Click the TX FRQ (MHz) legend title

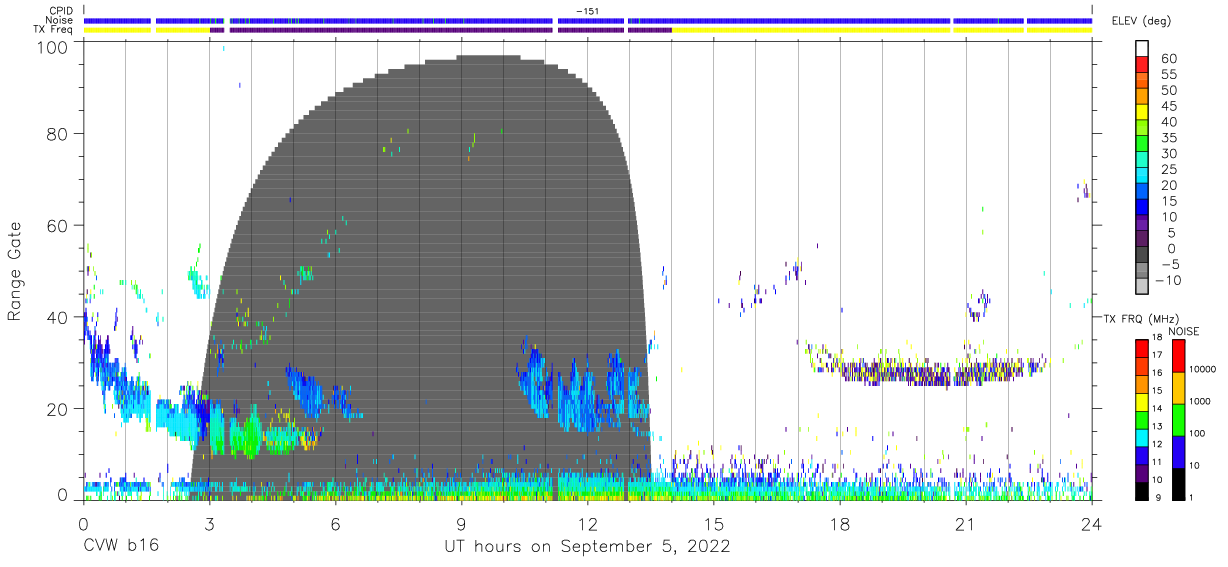pos(1139,319)
